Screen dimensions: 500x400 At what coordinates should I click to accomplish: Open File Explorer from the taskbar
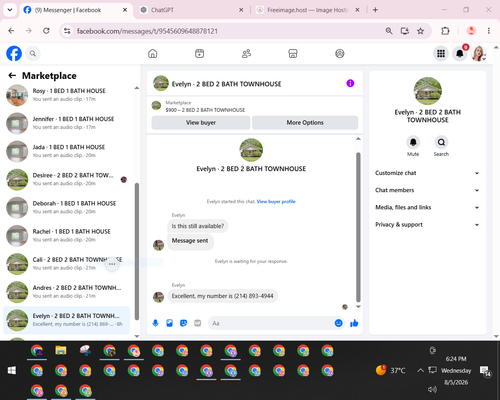(61, 350)
